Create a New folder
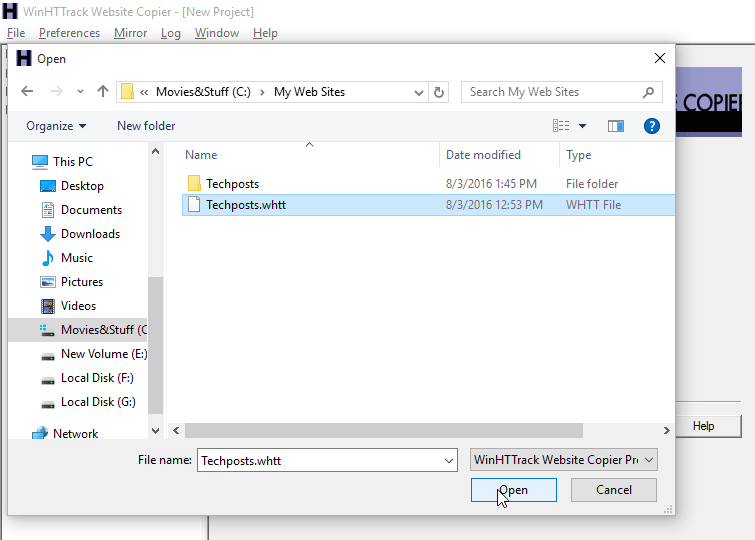This screenshot has width=755, height=540. pos(146,126)
